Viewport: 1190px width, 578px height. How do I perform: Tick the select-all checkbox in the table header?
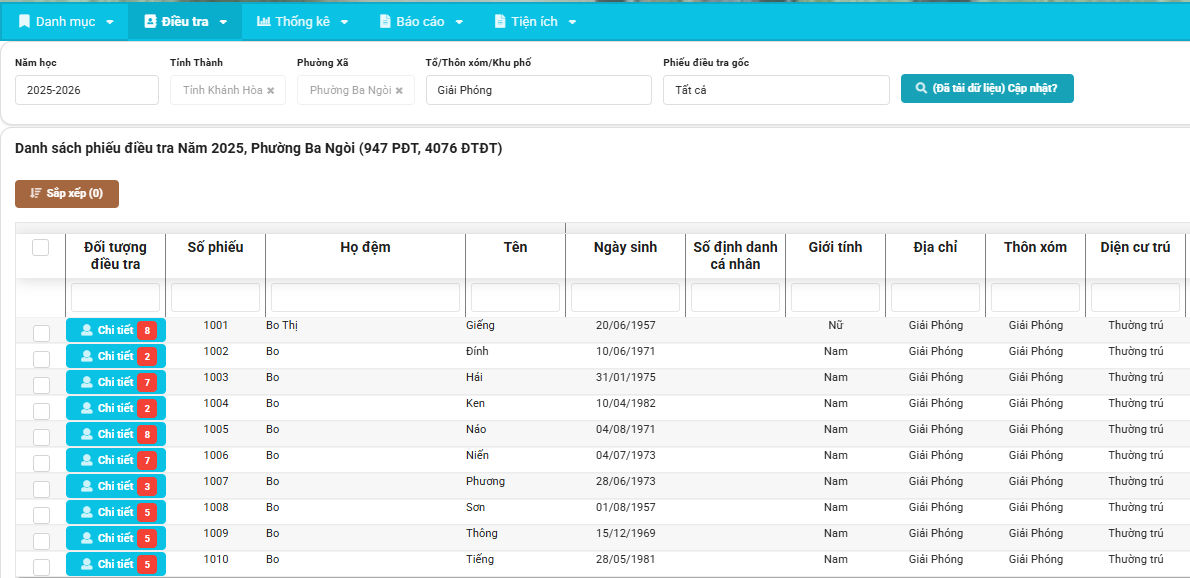(41, 247)
